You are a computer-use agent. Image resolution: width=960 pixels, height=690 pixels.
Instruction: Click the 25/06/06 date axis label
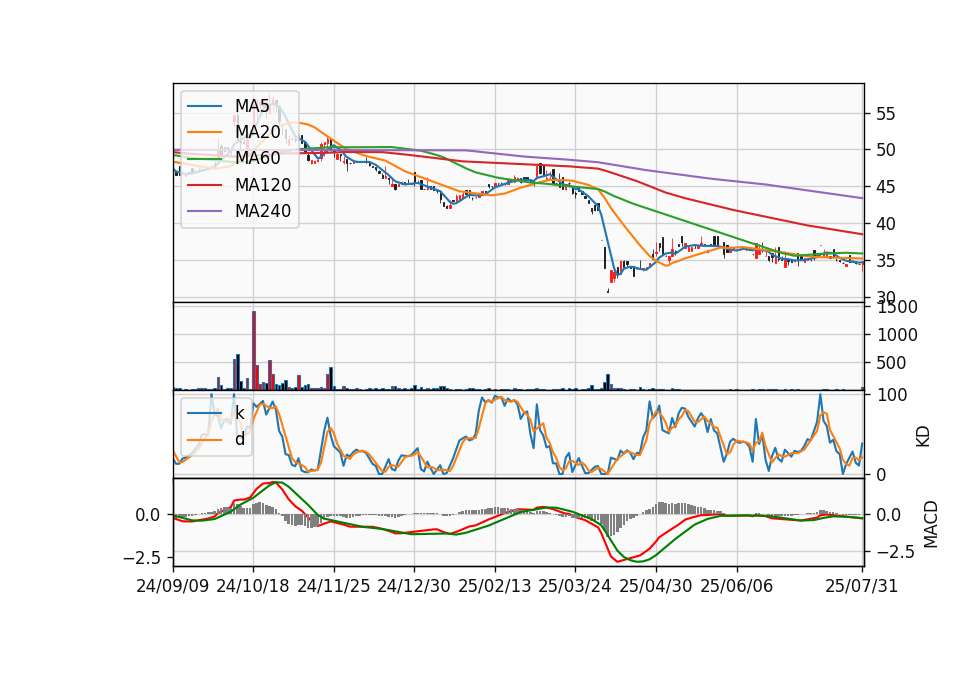point(737,586)
